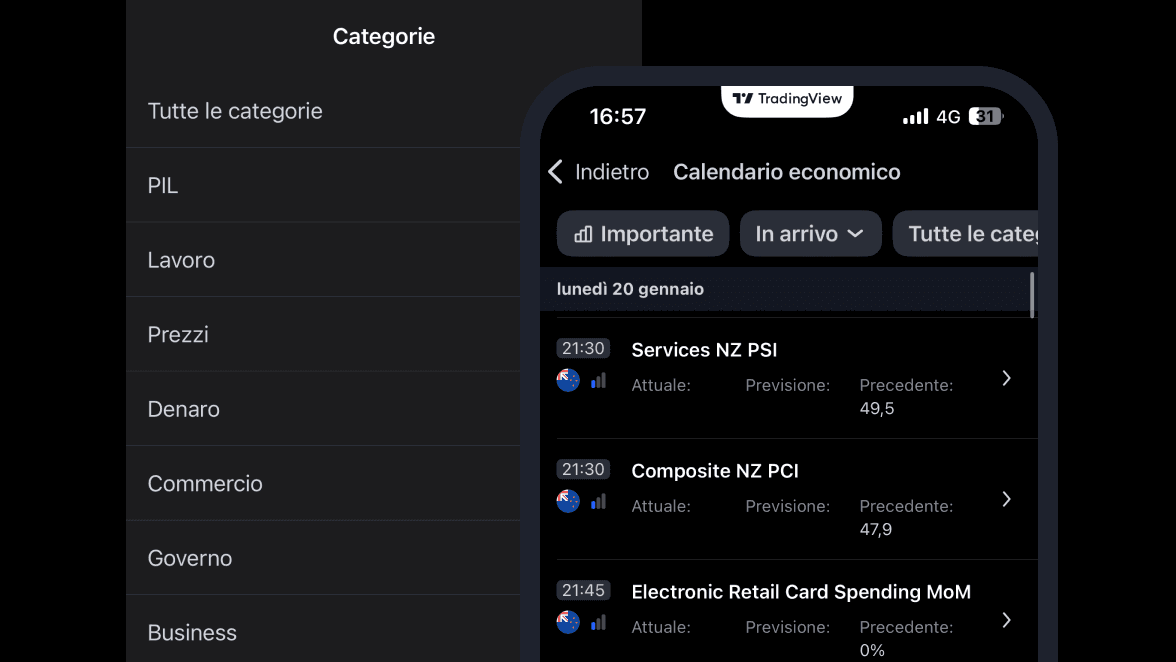Expand Electronic Retail Card Spending chevron
Viewport: 1176px width, 662px height.
pos(1007,620)
